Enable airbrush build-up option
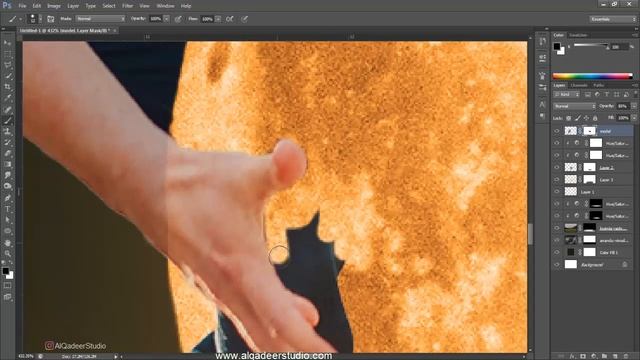 point(230,19)
